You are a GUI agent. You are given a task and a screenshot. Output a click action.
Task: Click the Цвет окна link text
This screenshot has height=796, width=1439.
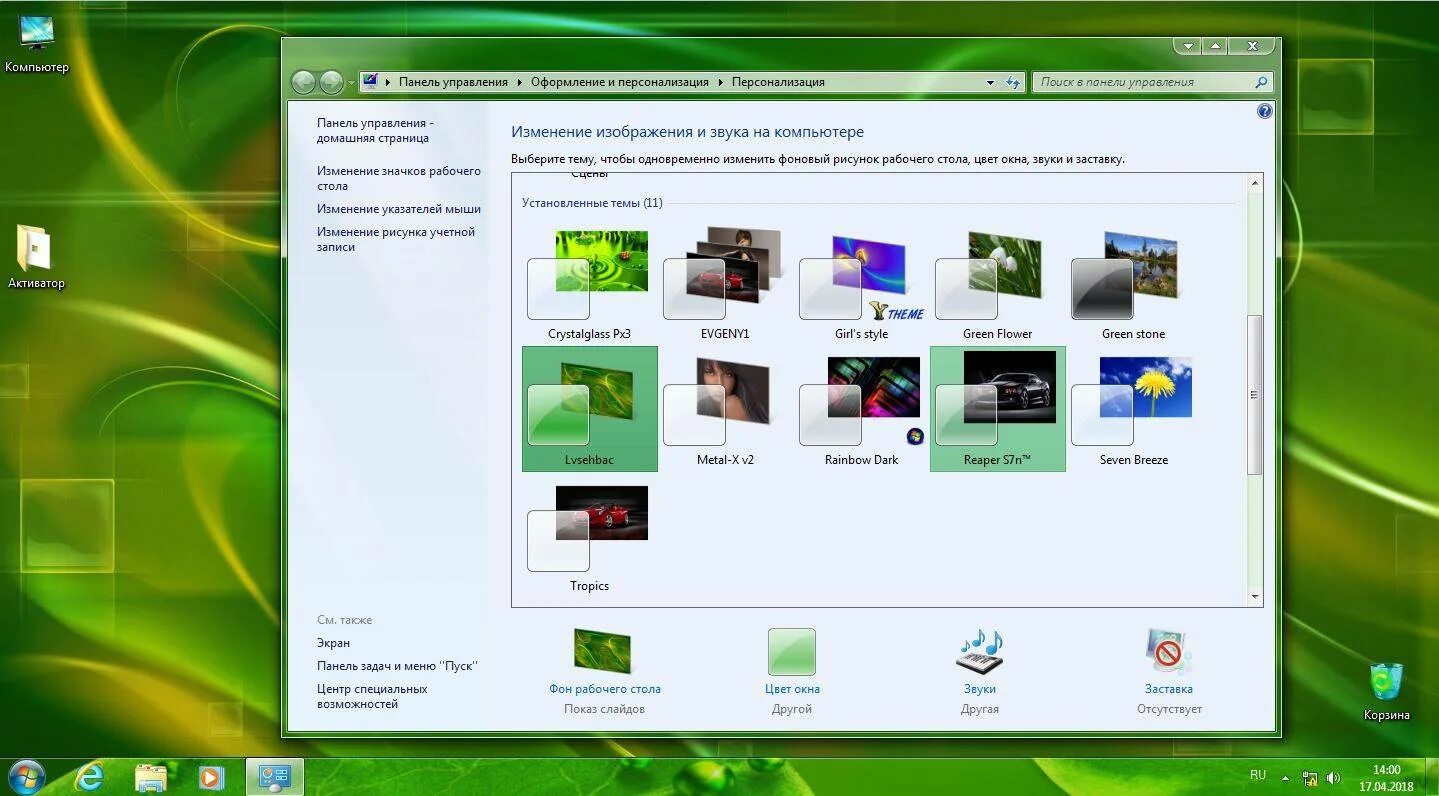(x=792, y=689)
